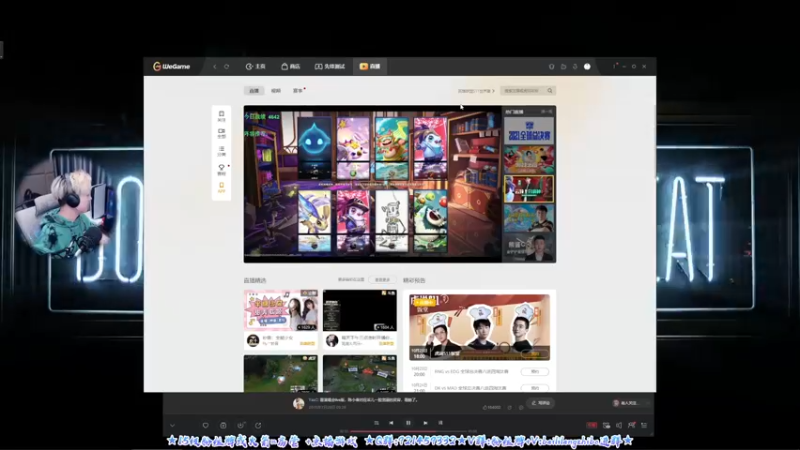The width and height of the screenshot is (800, 450).
Task: Click the square icon next to heart in player
Action: coord(223,426)
